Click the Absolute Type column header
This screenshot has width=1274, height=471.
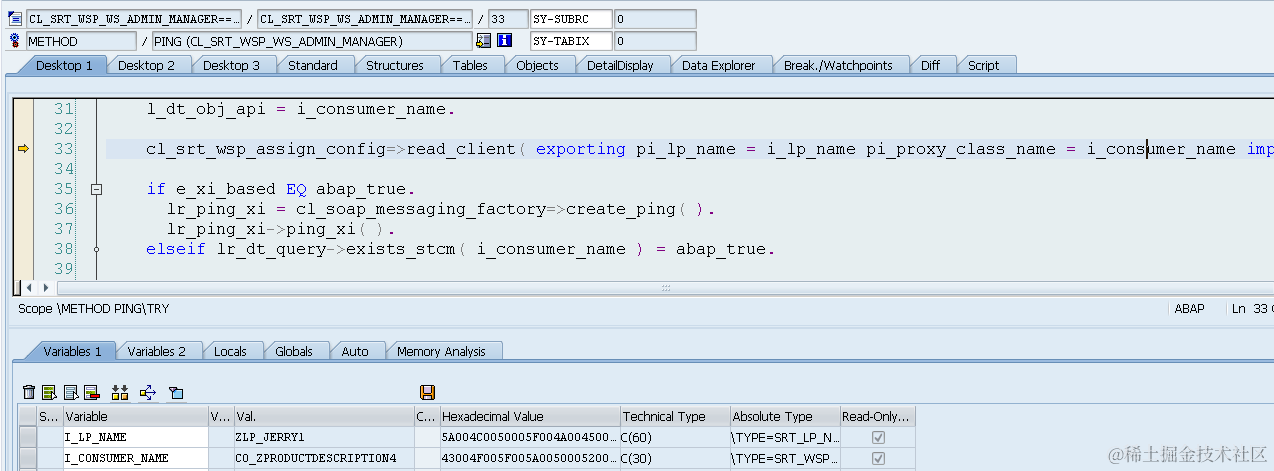[784, 416]
